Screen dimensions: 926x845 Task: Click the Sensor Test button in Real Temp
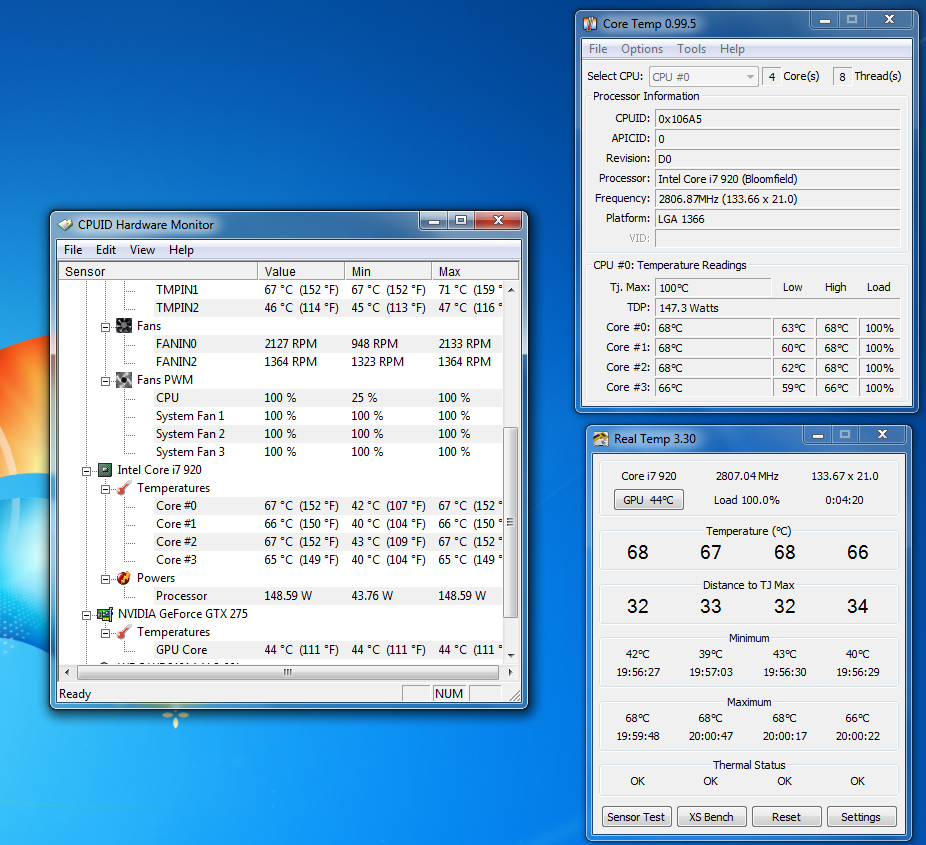pyautogui.click(x=636, y=817)
